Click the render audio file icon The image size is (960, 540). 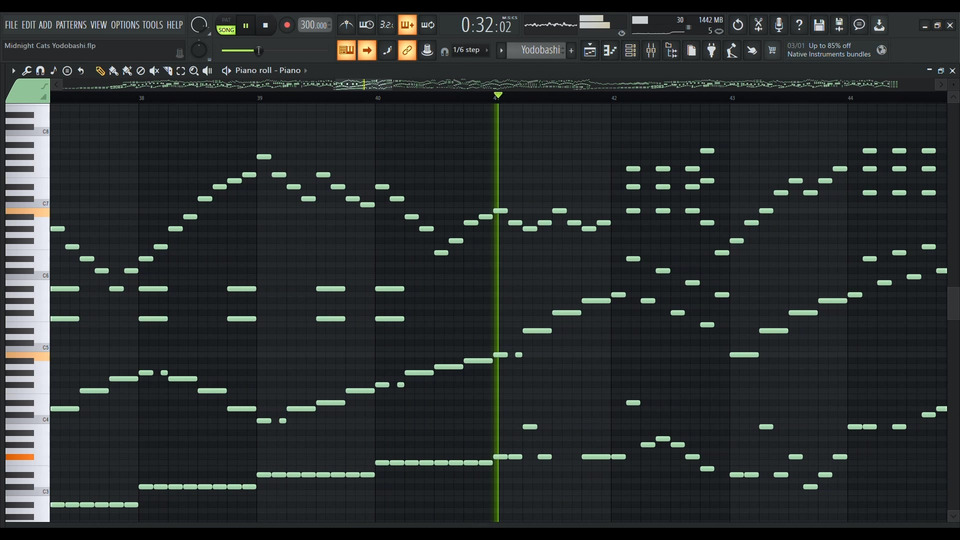tap(839, 25)
